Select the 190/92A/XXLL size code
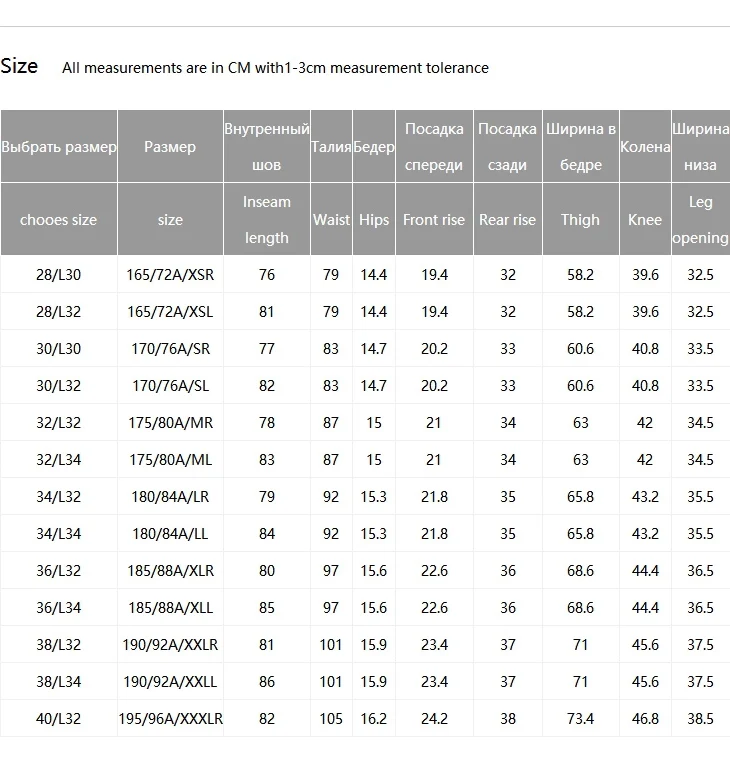Viewport: 730px width, 777px height. point(170,682)
